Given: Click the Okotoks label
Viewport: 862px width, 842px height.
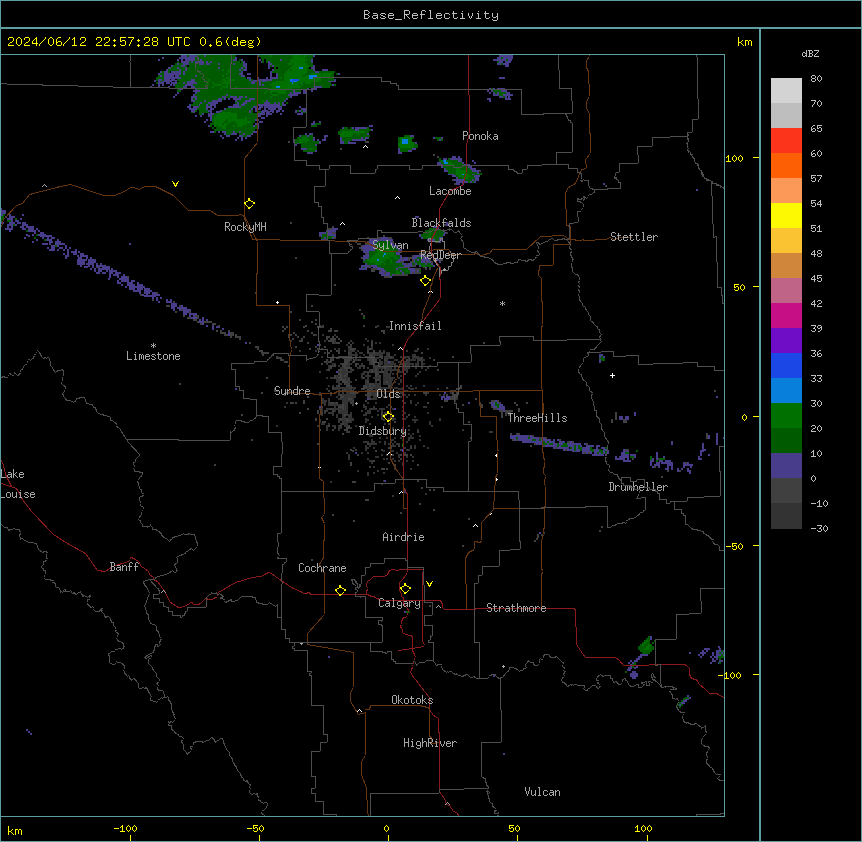Looking at the screenshot, I should pyautogui.click(x=412, y=700).
